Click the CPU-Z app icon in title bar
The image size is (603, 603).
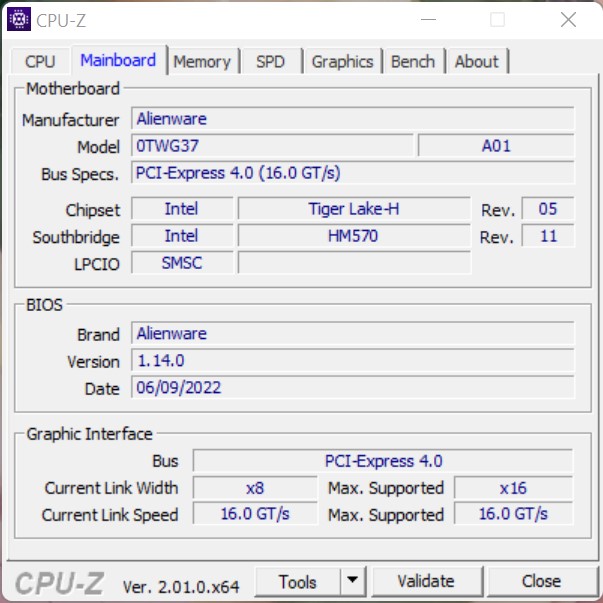tap(19, 19)
